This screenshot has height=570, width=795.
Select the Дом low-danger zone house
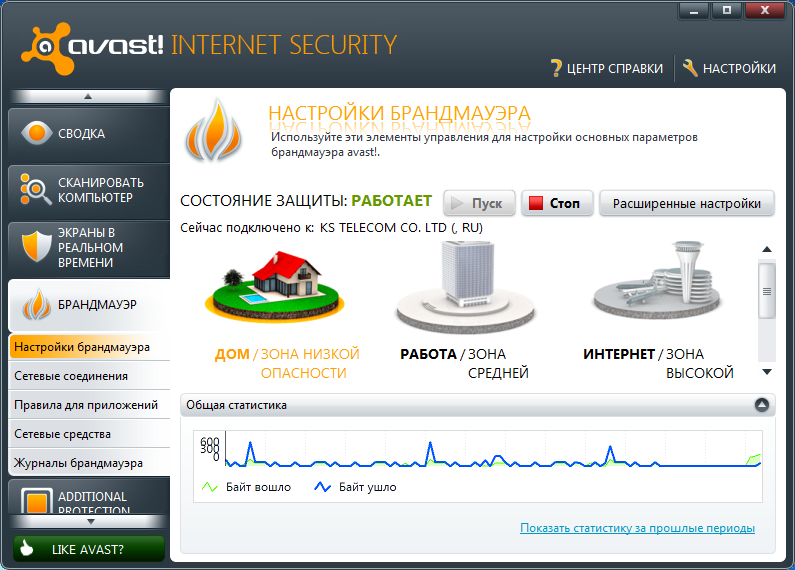274,285
